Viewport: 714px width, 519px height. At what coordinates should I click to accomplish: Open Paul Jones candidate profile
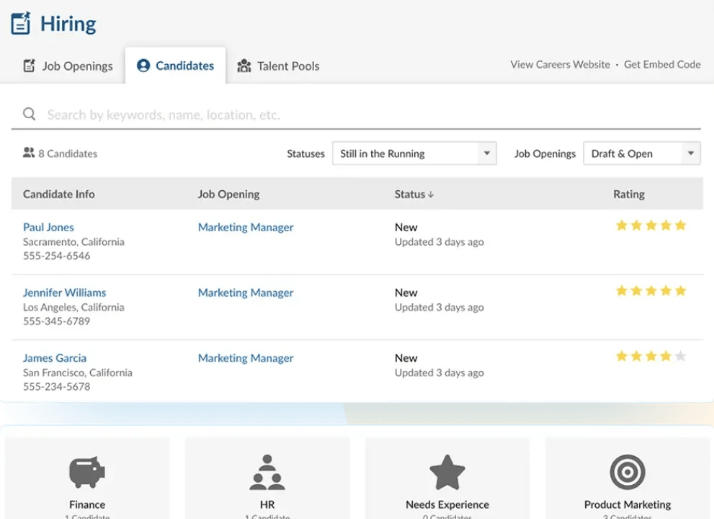point(48,227)
